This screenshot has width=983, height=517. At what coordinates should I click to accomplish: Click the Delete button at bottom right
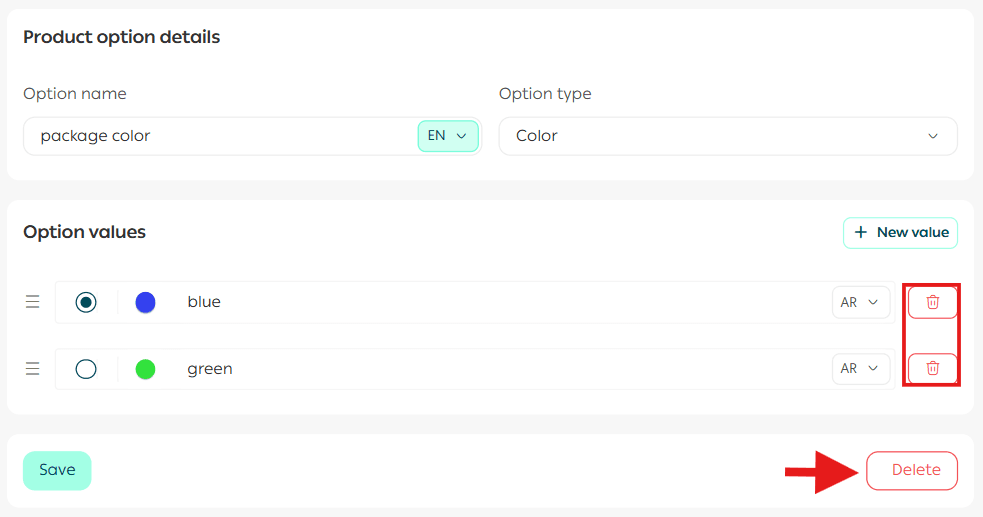click(911, 470)
